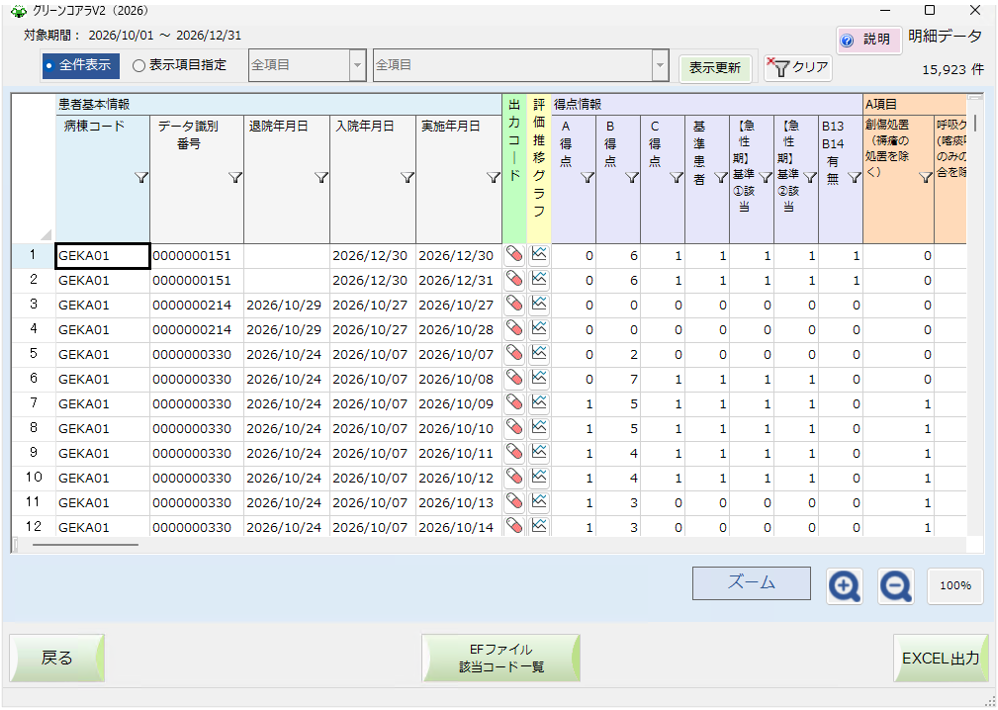Select the 全件表示 radio option
Image resolution: width=998 pixels, height=710 pixels.
coord(81,66)
